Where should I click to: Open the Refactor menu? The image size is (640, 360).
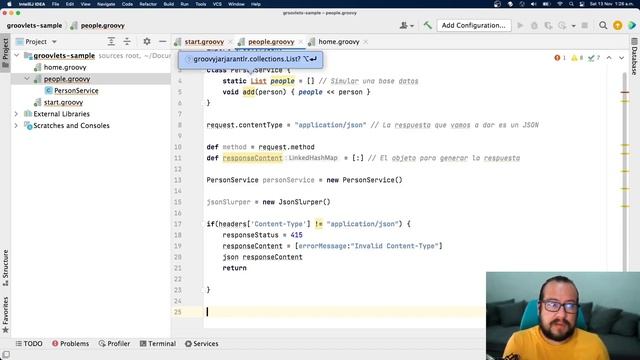pyautogui.click(x=148, y=4)
